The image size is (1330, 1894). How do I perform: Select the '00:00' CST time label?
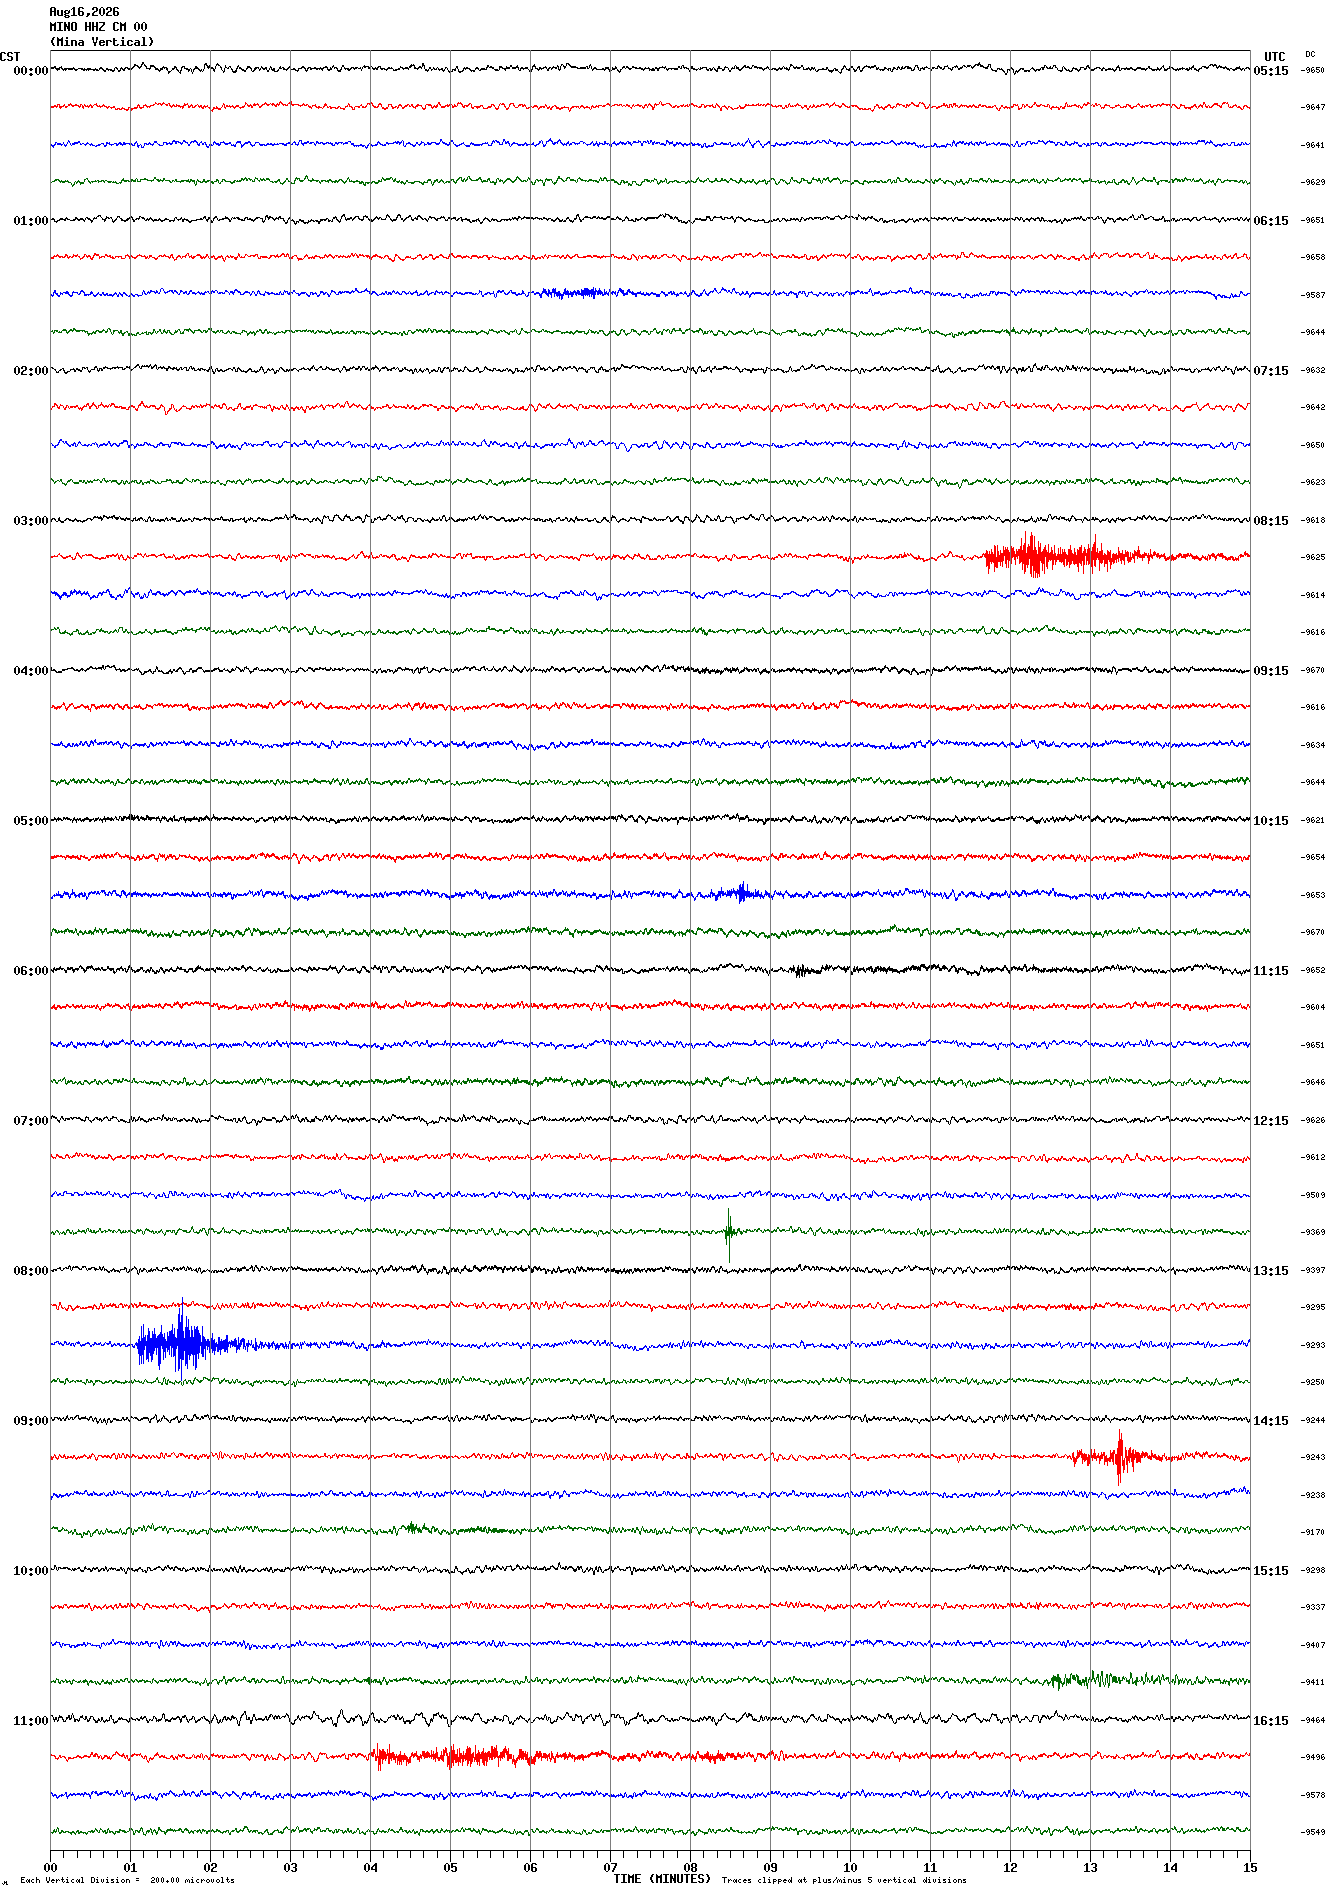pyautogui.click(x=31, y=71)
